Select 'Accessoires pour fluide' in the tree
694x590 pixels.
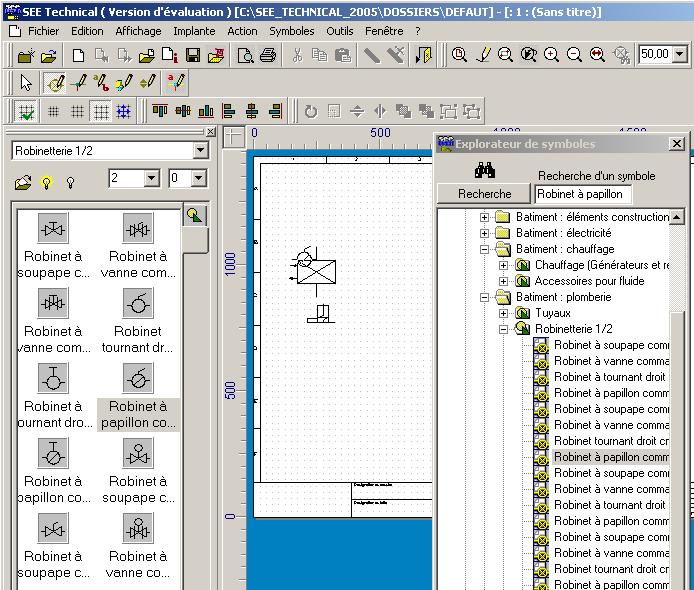pos(589,281)
